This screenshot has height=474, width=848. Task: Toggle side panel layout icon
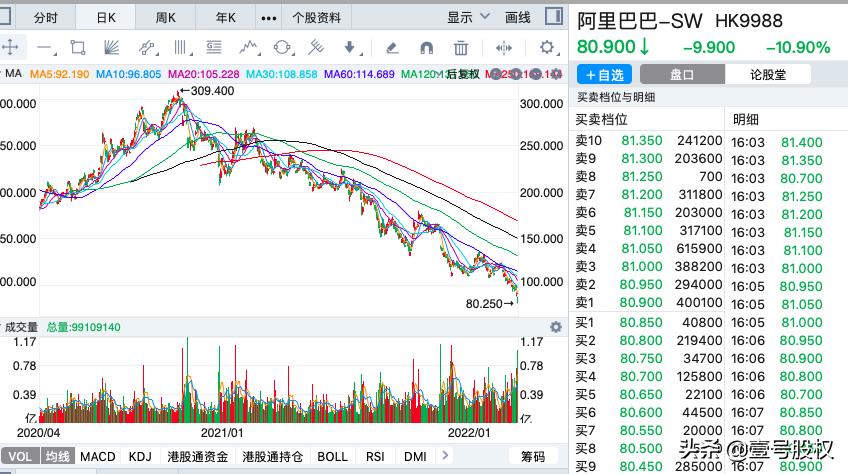pyautogui.click(x=554, y=16)
